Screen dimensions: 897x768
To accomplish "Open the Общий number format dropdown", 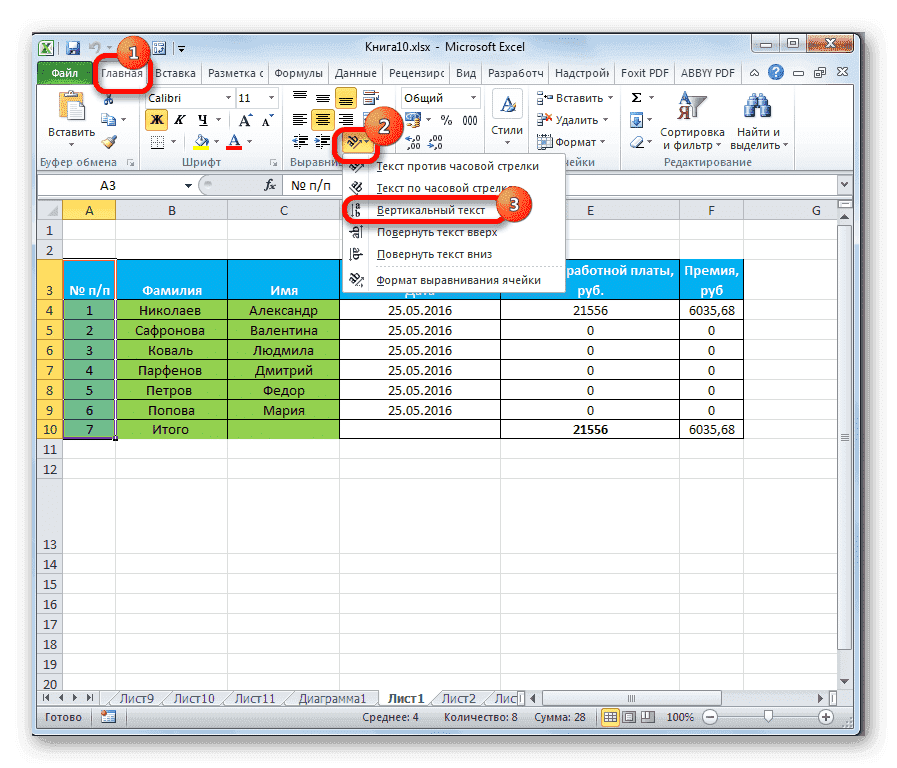I will [x=472, y=98].
